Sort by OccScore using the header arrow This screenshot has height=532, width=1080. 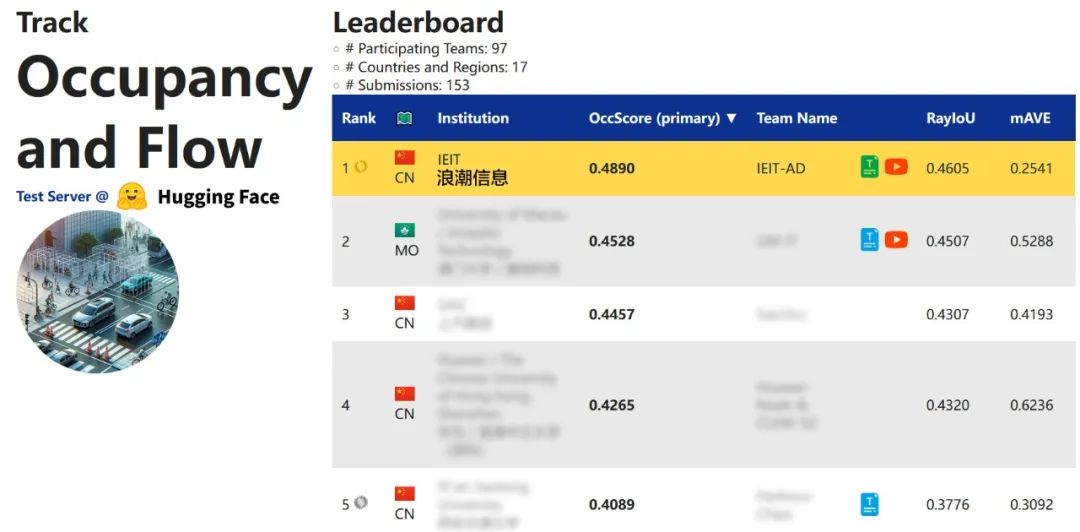(731, 118)
